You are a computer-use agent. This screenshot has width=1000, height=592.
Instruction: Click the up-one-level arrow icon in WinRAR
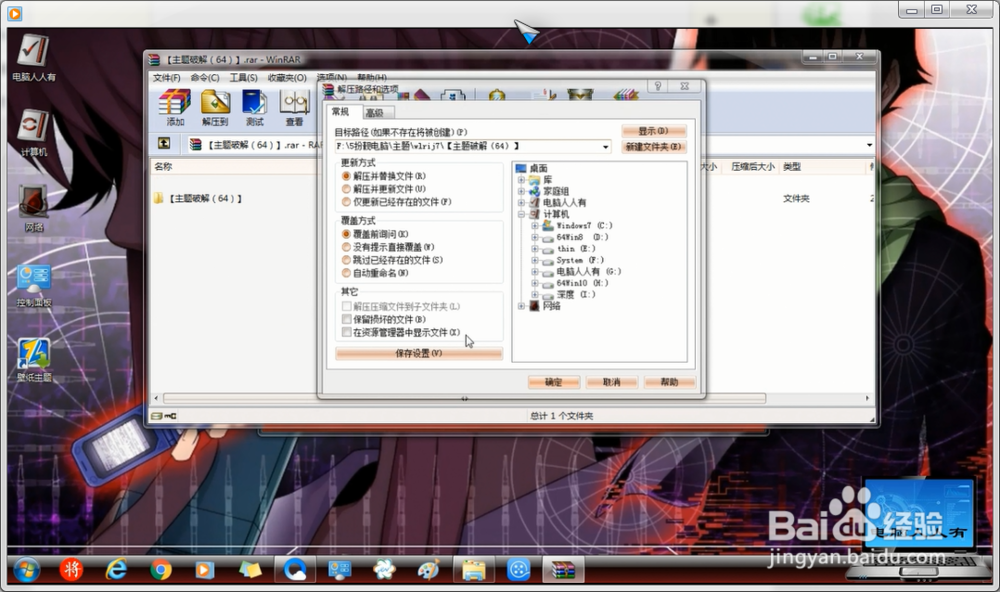pos(164,144)
